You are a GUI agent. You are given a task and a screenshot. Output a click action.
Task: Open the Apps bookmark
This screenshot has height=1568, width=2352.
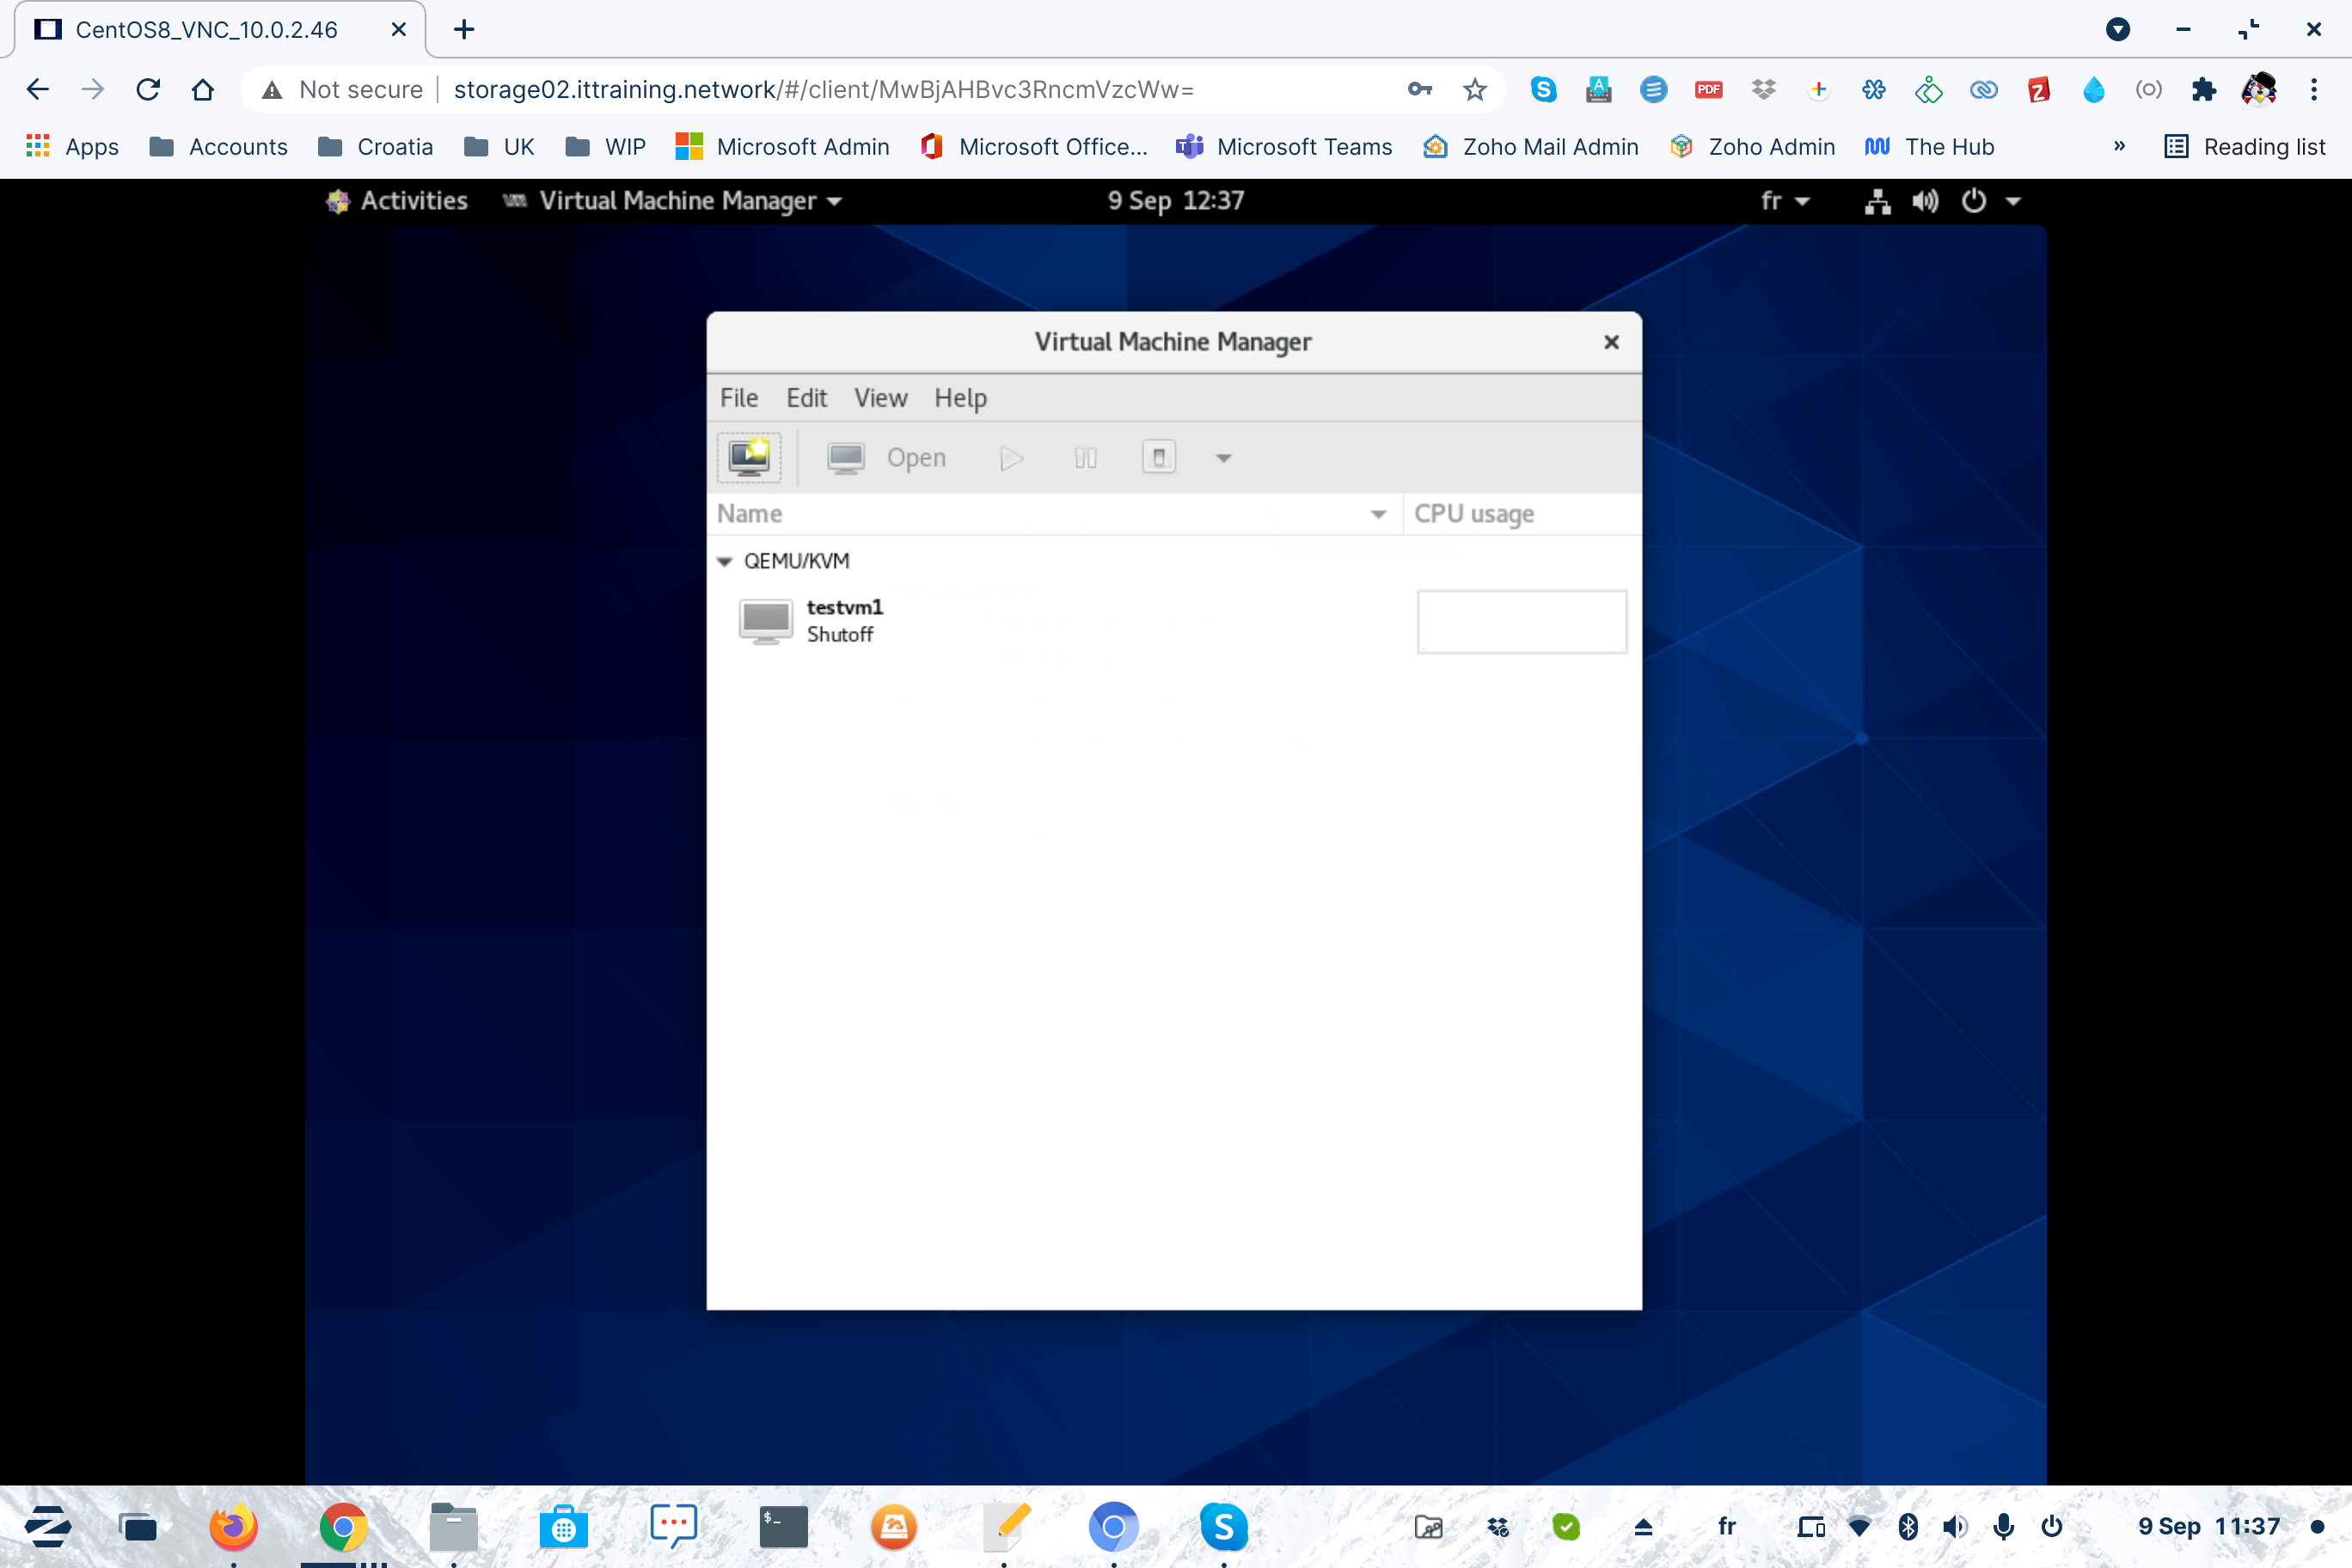coord(72,147)
